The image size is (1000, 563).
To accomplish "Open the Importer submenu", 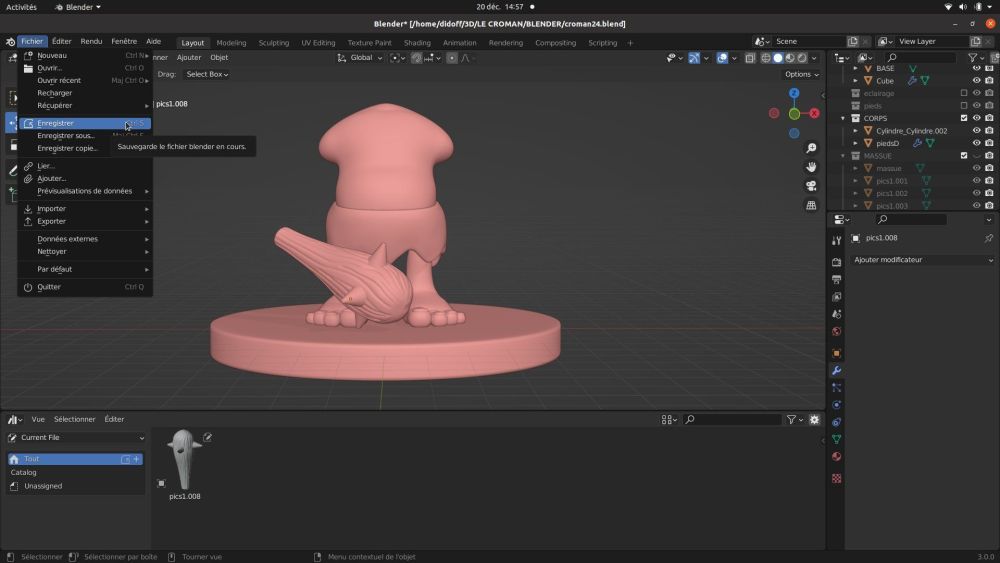I will coord(85,208).
